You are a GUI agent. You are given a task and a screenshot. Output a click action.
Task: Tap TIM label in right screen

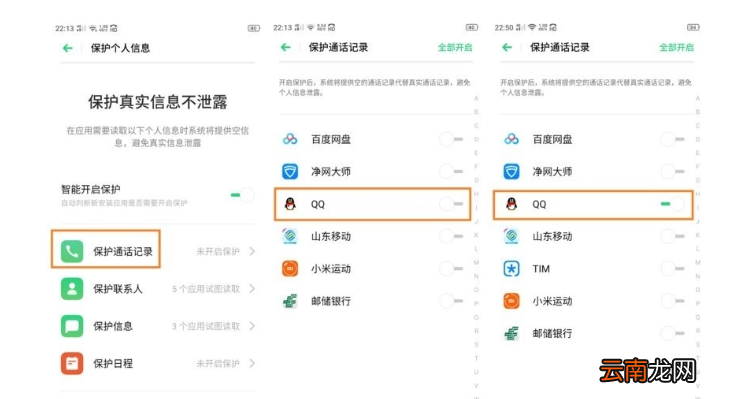point(541,269)
